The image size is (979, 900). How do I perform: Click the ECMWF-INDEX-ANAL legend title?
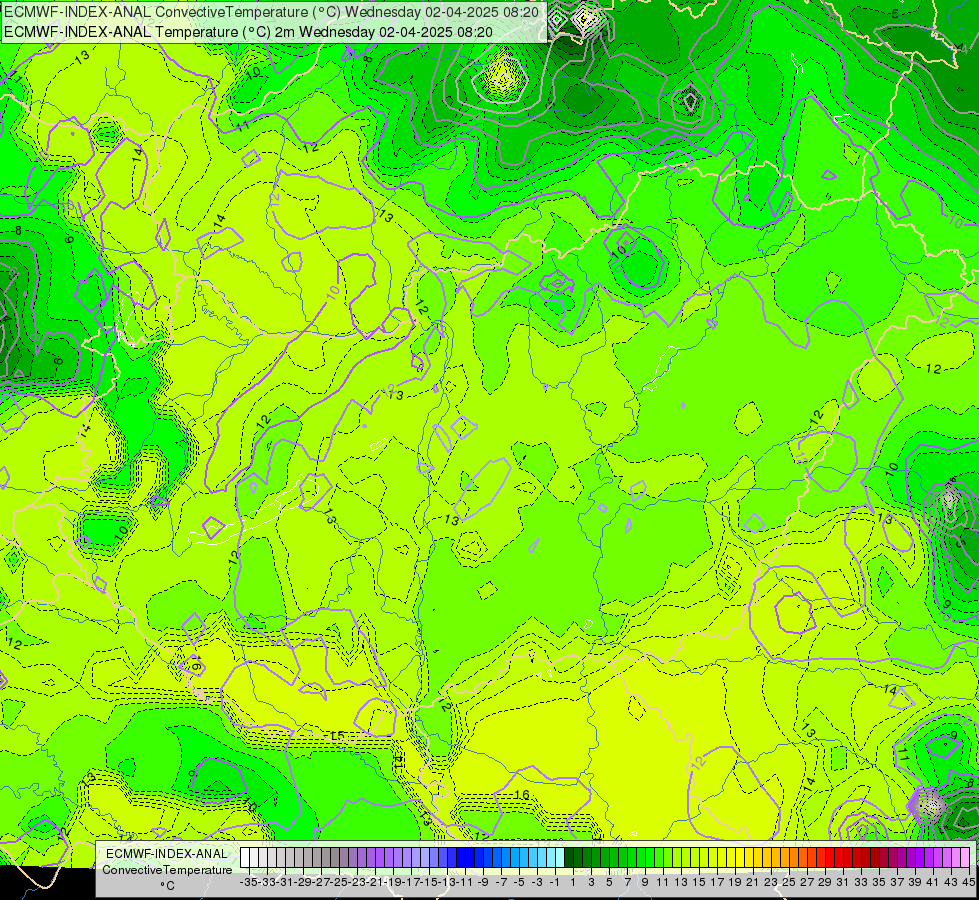tap(167, 854)
